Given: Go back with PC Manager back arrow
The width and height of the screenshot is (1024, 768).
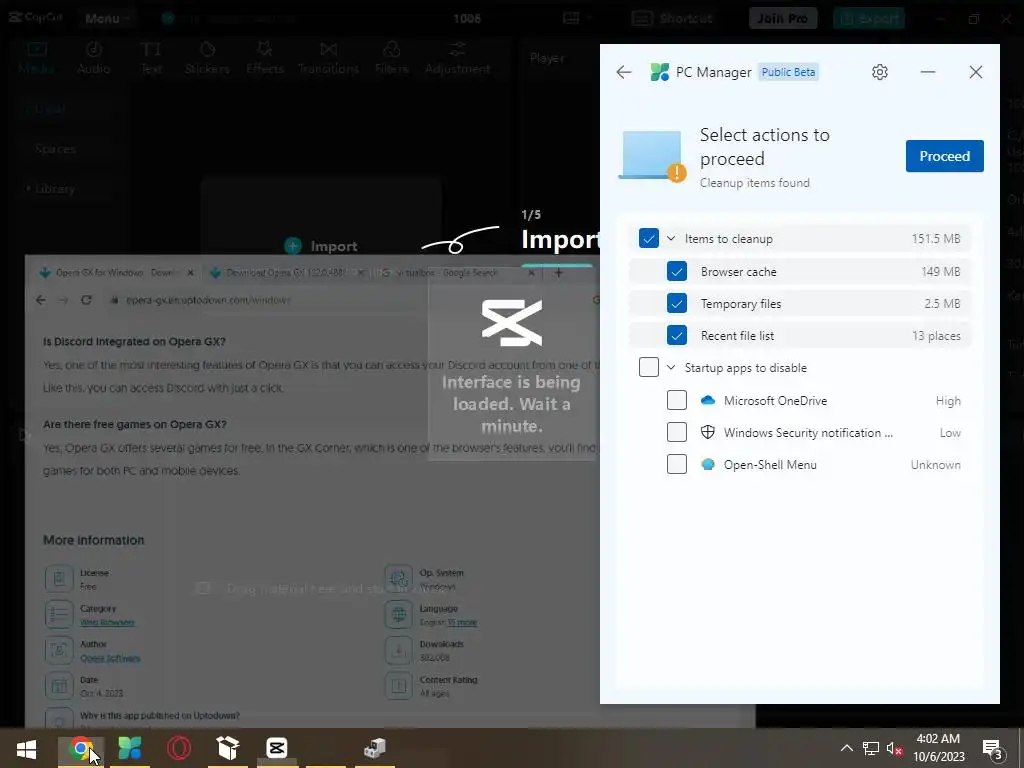Looking at the screenshot, I should pyautogui.click(x=624, y=72).
